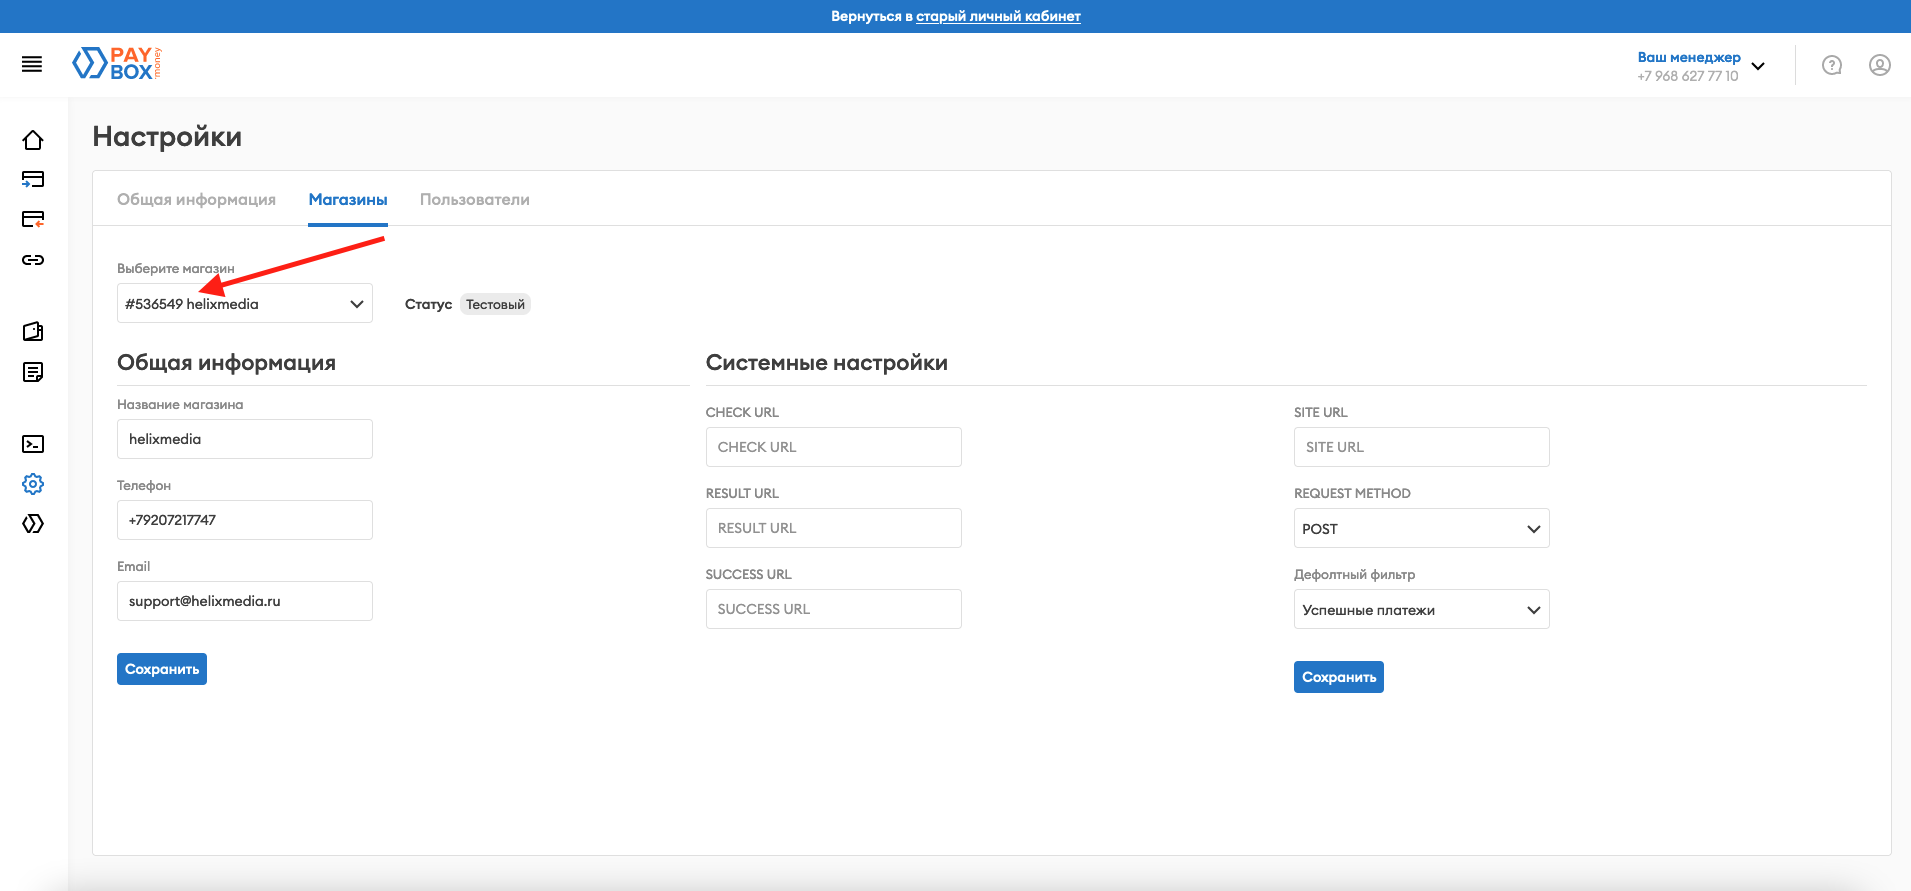Click 'Сохранить' under system settings
The image size is (1911, 891).
point(1339,677)
